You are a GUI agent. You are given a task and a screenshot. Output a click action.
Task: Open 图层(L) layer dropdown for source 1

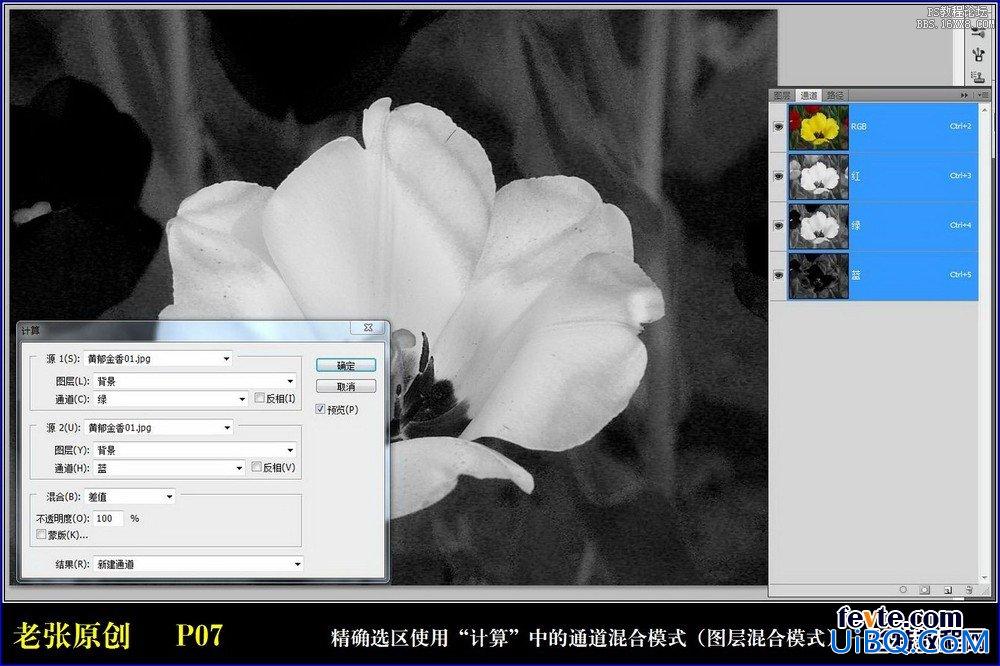195,381
